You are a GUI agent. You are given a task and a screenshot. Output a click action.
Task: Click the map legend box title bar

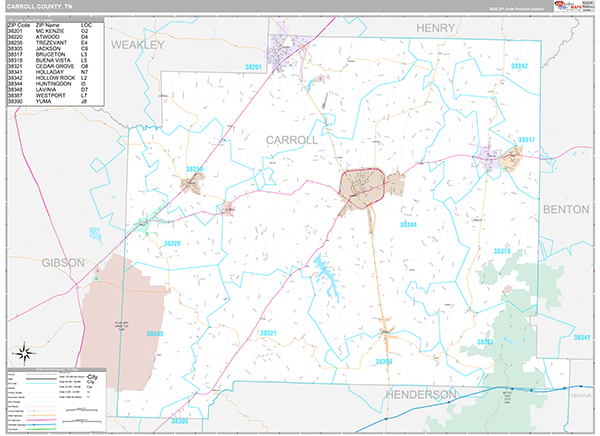(56, 370)
